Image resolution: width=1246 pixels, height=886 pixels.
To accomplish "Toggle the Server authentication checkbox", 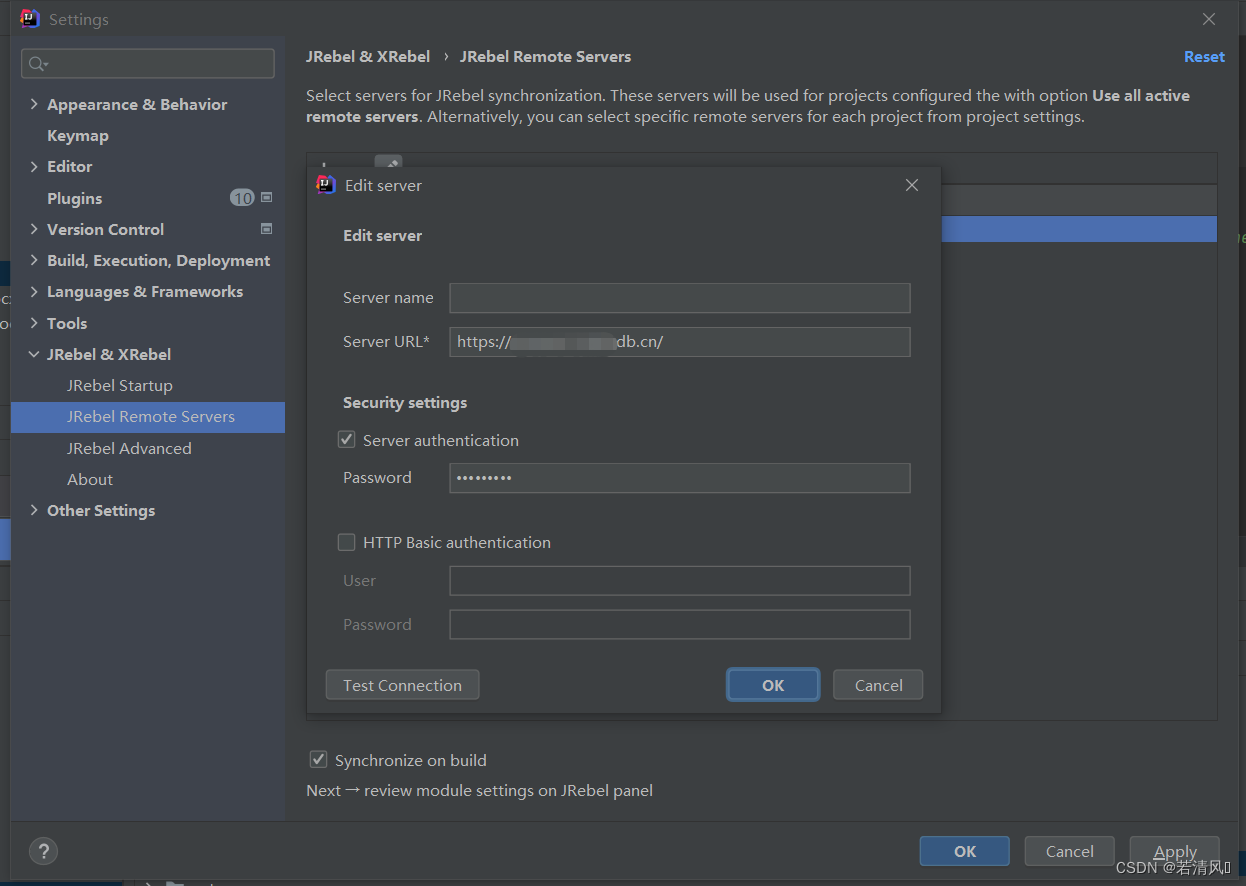I will point(347,439).
